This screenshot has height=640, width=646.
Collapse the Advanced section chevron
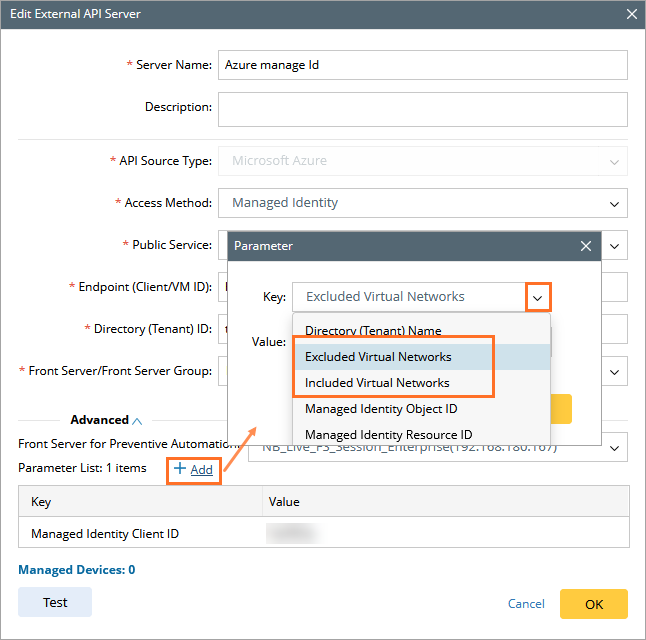137,421
